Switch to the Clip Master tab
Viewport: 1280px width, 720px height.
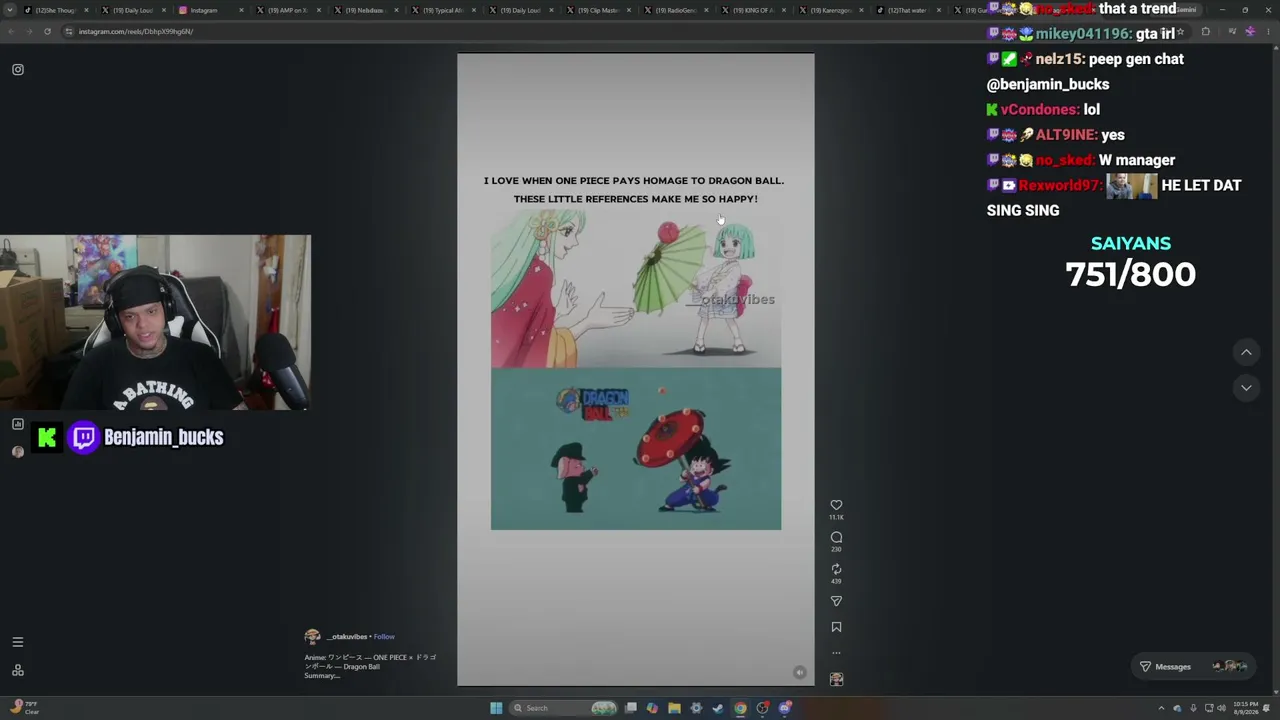coord(598,10)
